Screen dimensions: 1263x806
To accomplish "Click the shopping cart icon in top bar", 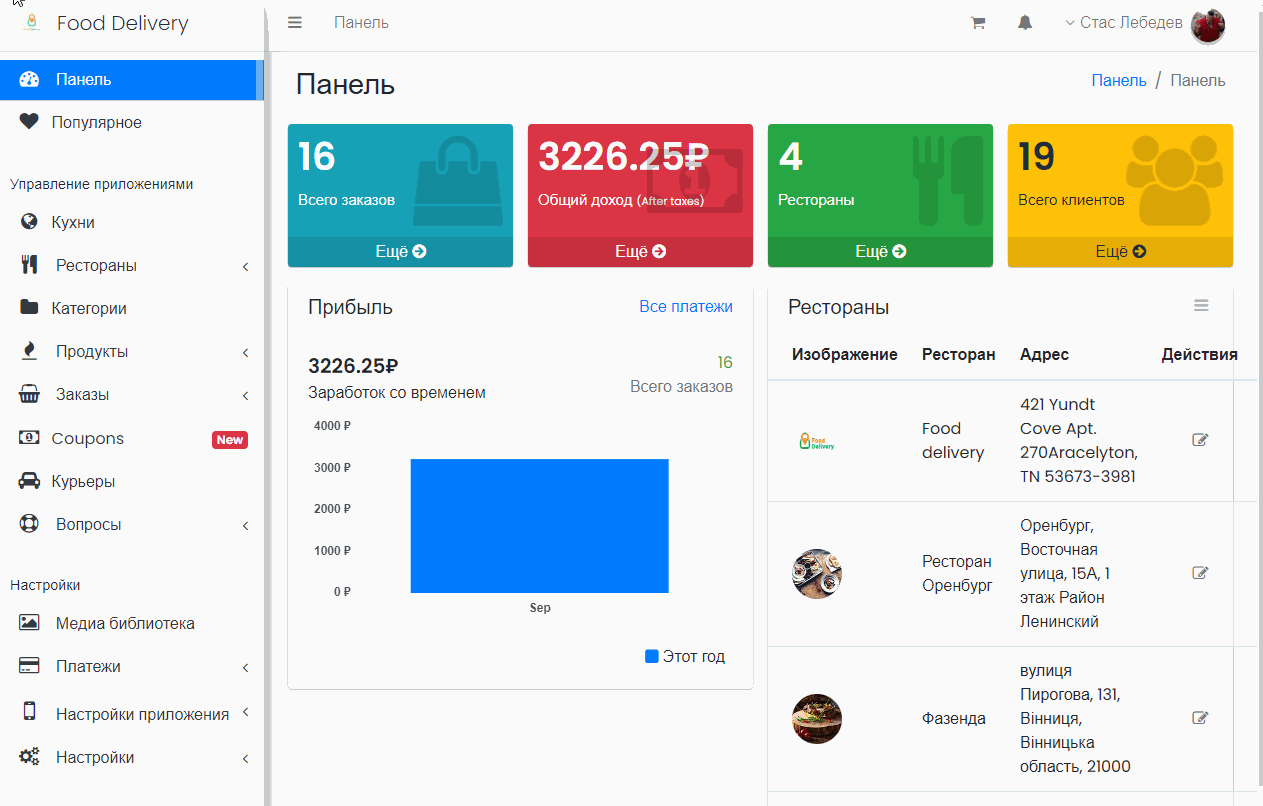I will (978, 23).
